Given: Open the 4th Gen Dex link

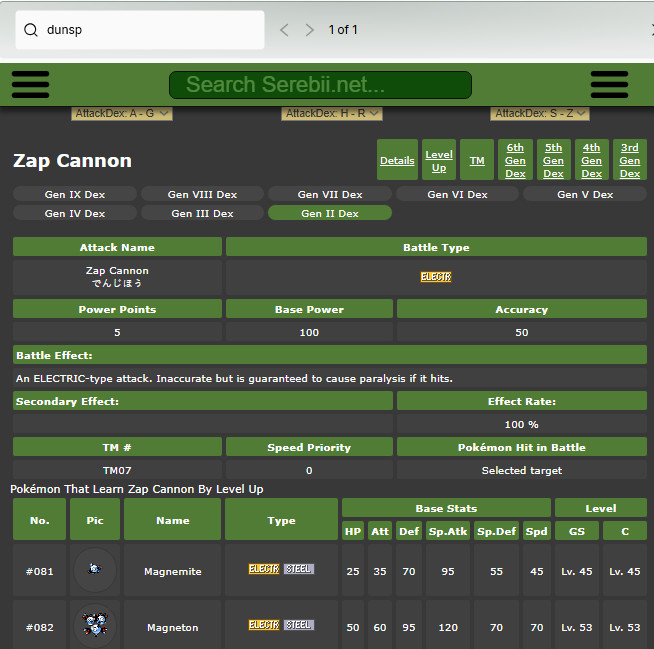Looking at the screenshot, I should pos(591,160).
